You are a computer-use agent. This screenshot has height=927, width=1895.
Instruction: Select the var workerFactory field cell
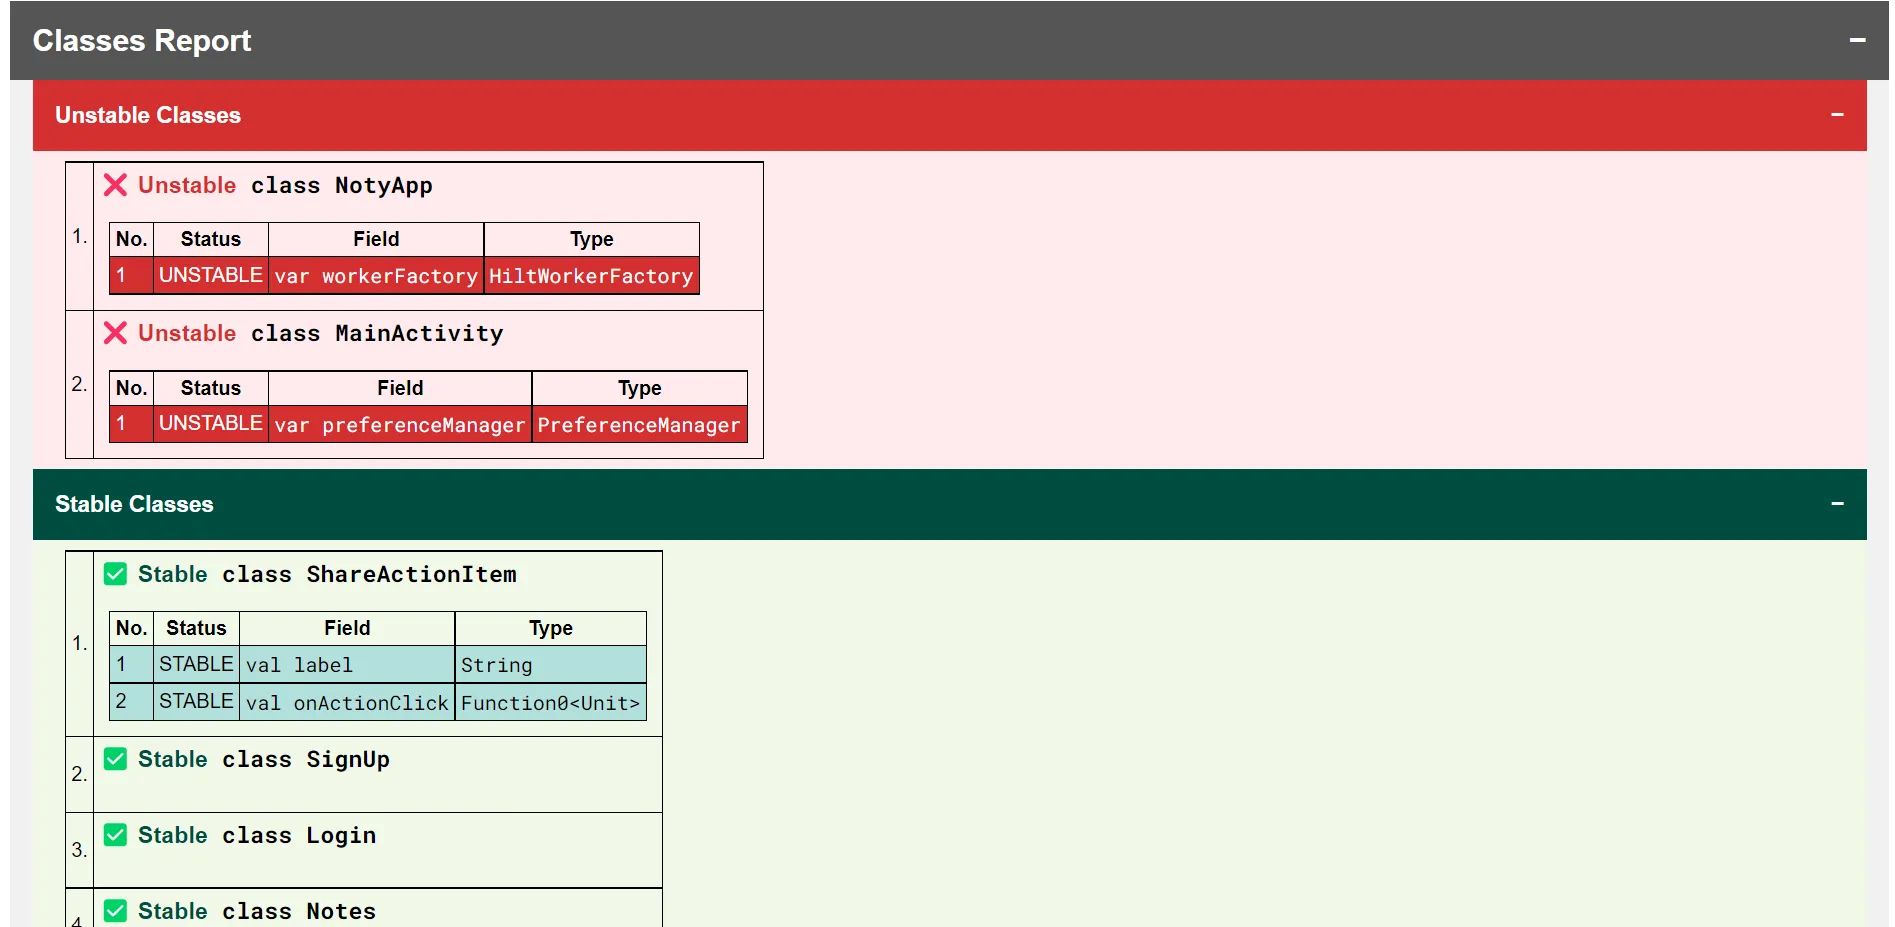pyautogui.click(x=376, y=276)
